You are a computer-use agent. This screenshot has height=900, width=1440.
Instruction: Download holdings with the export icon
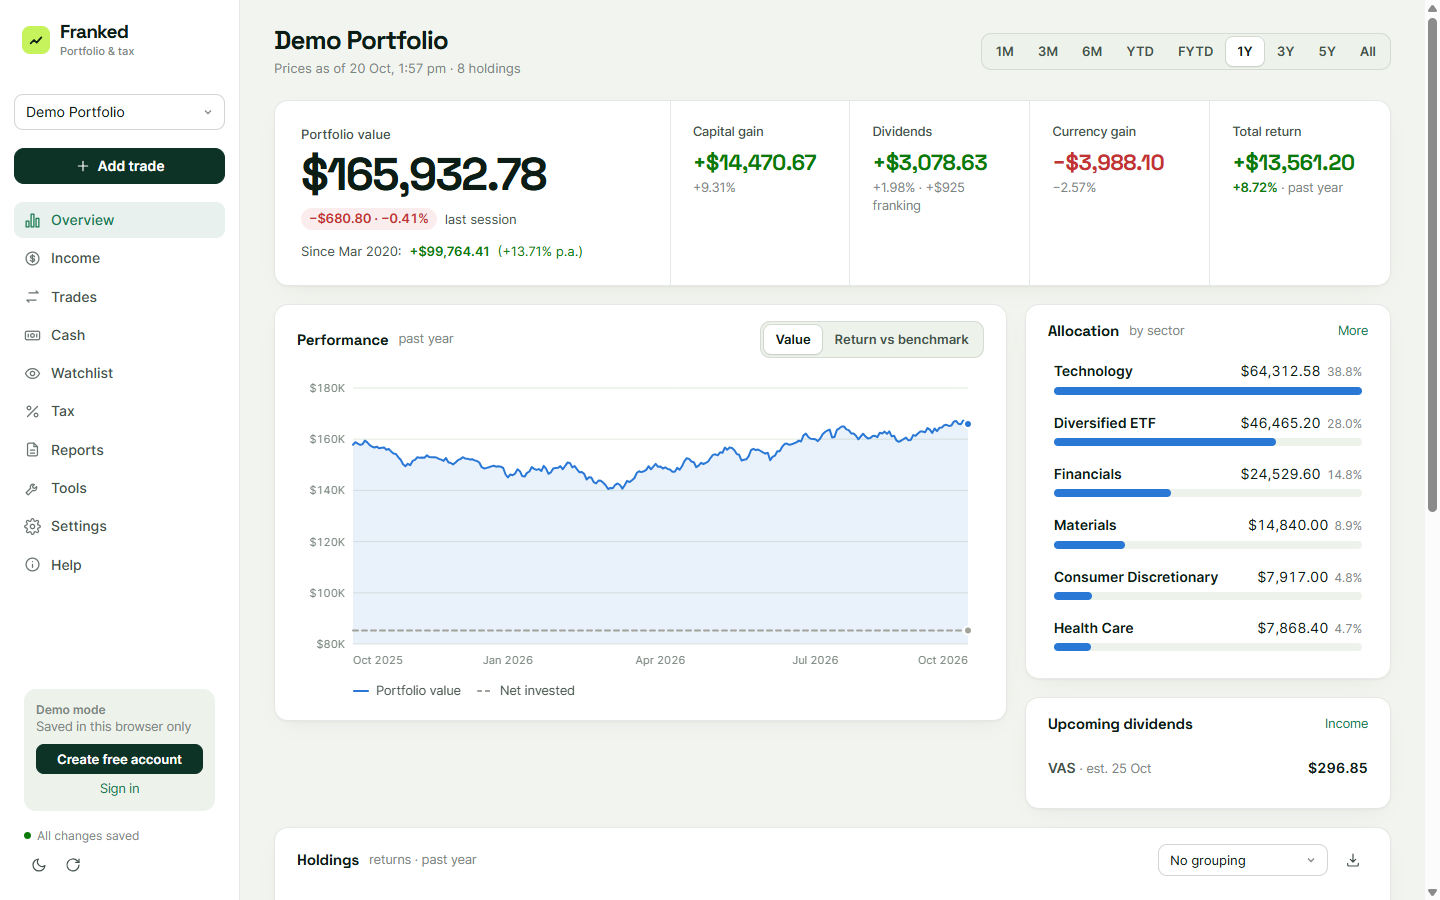[1353, 860]
